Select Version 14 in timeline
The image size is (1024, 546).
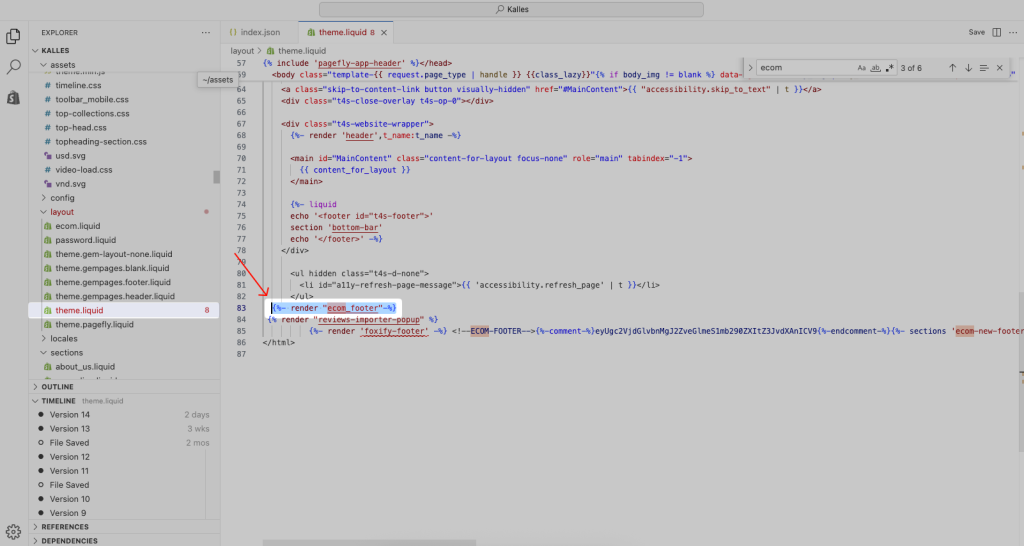point(70,414)
